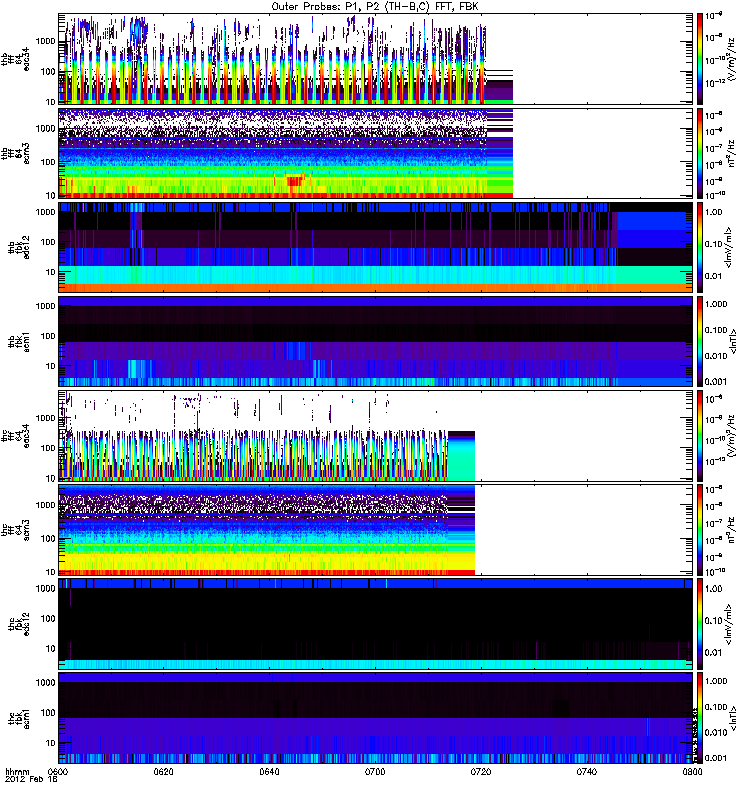Click the 10 y-axis tick of thb fbk edc12 panel
Screen dimensions: 750x800
pyautogui.click(x=51, y=272)
